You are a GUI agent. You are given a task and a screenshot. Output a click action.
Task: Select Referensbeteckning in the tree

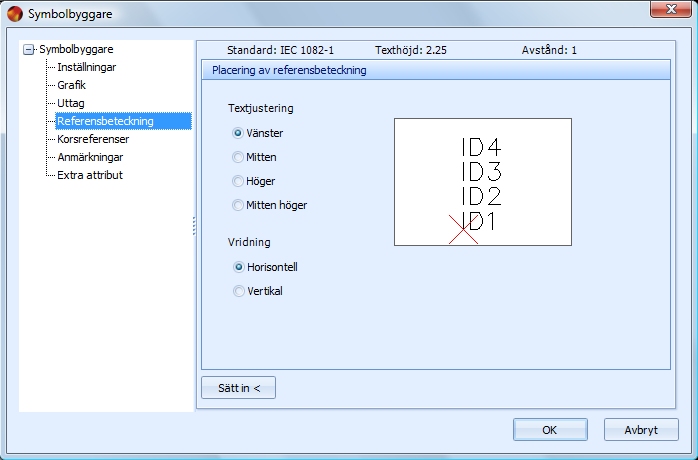[x=123, y=121]
